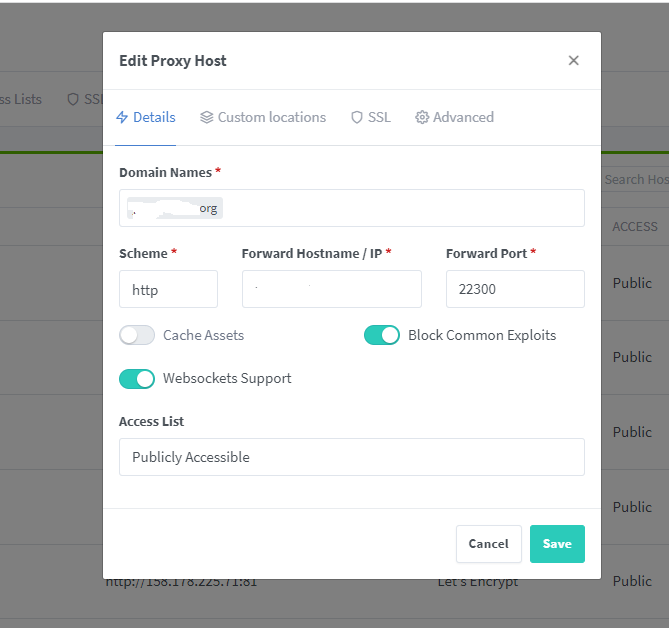Click inside the Domain Names field
Image resolution: width=669 pixels, height=628 pixels.
coord(400,208)
